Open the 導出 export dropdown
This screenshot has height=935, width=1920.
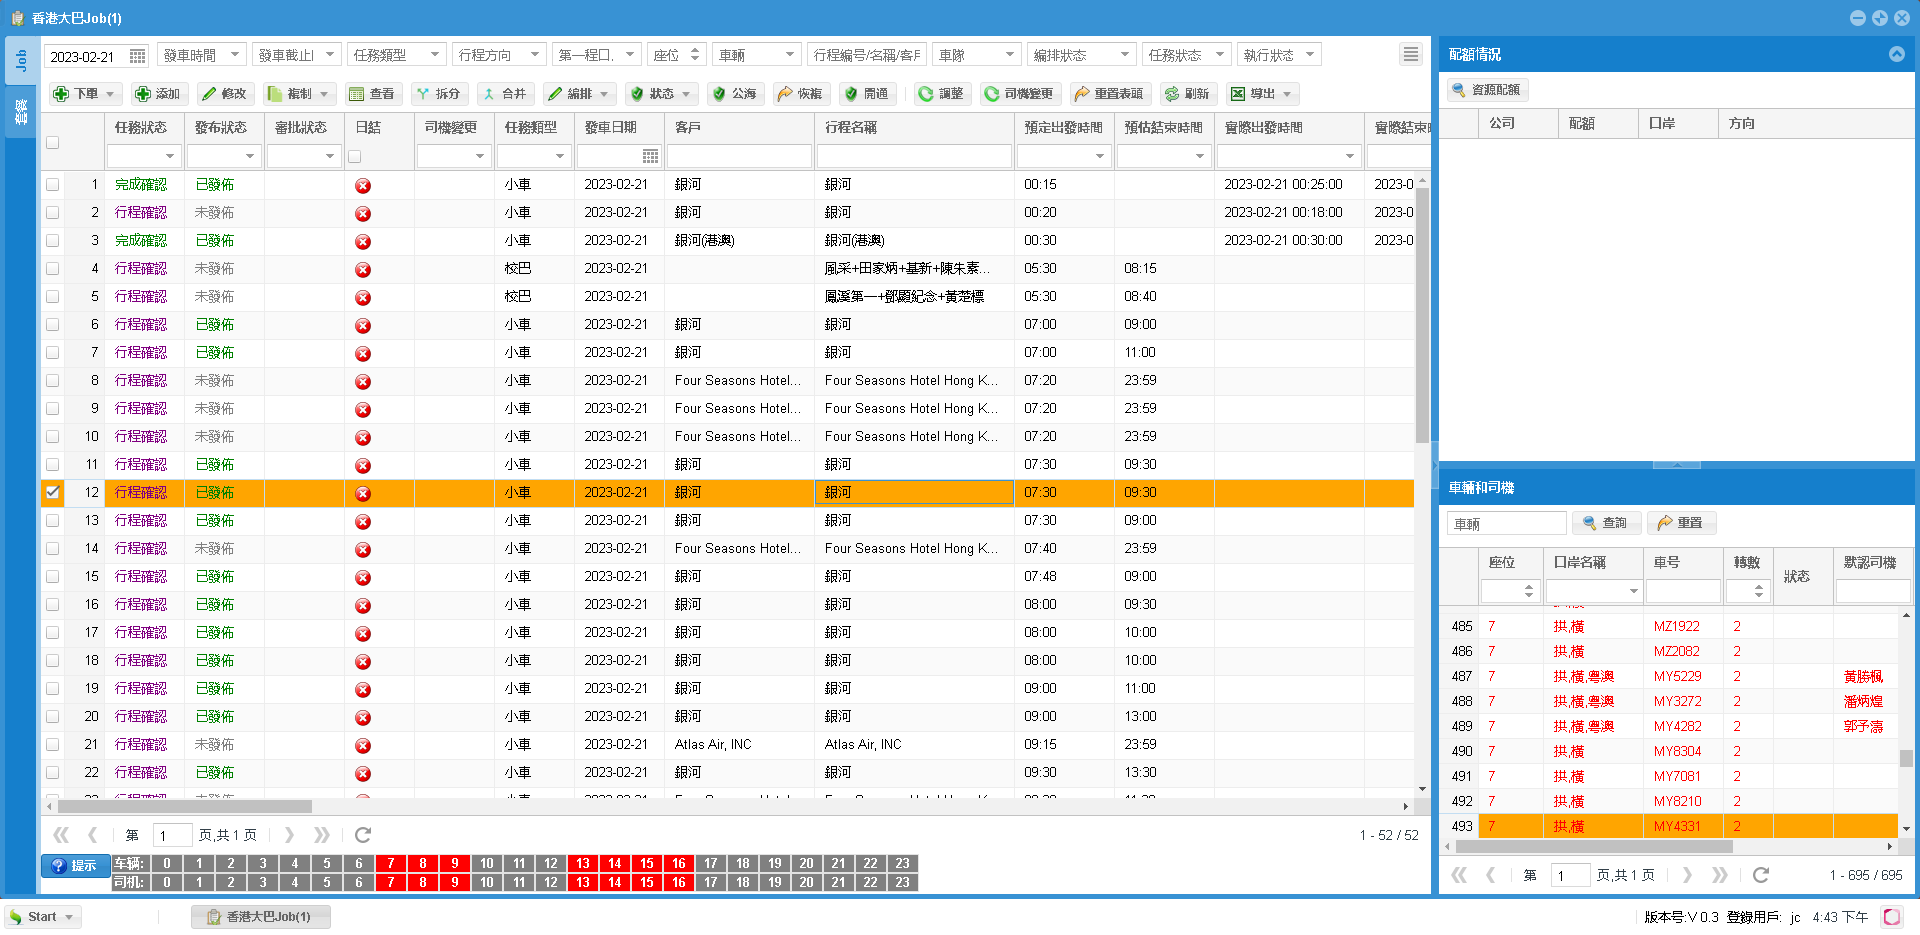1262,94
